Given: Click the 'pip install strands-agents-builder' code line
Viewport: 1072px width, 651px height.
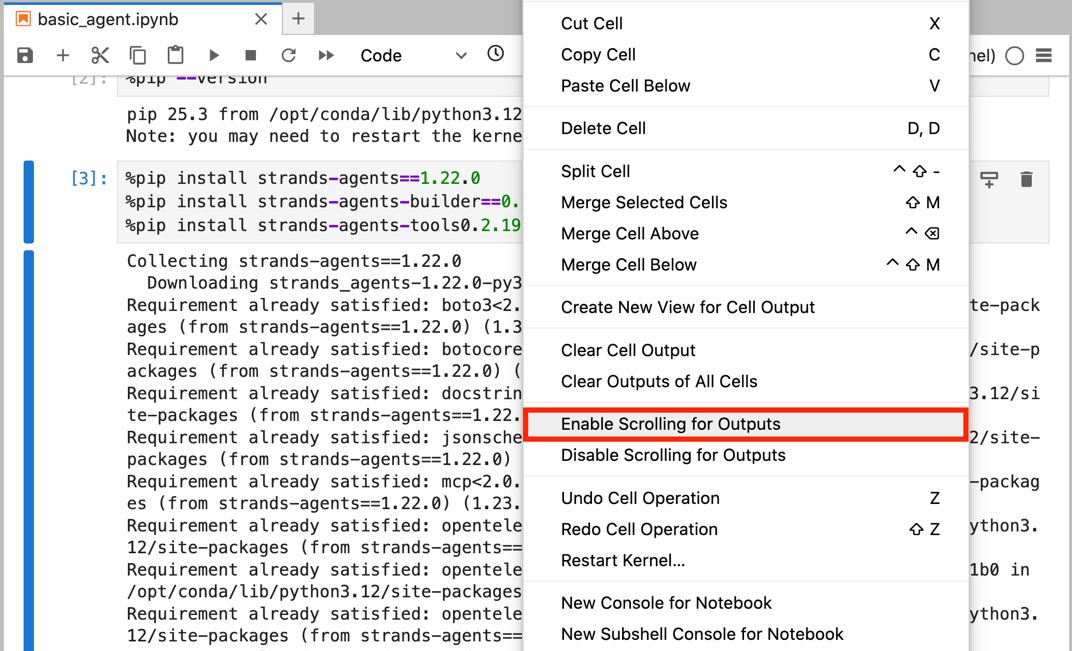Looking at the screenshot, I should [x=323, y=201].
